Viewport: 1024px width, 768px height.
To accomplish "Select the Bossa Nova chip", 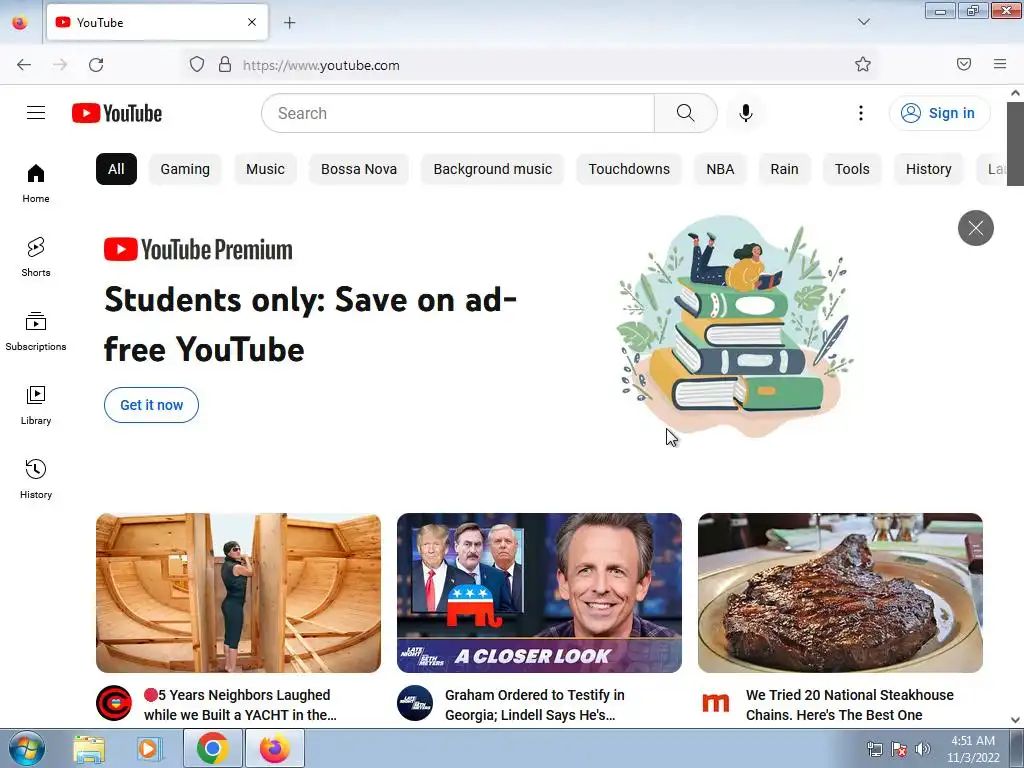I will click(359, 169).
